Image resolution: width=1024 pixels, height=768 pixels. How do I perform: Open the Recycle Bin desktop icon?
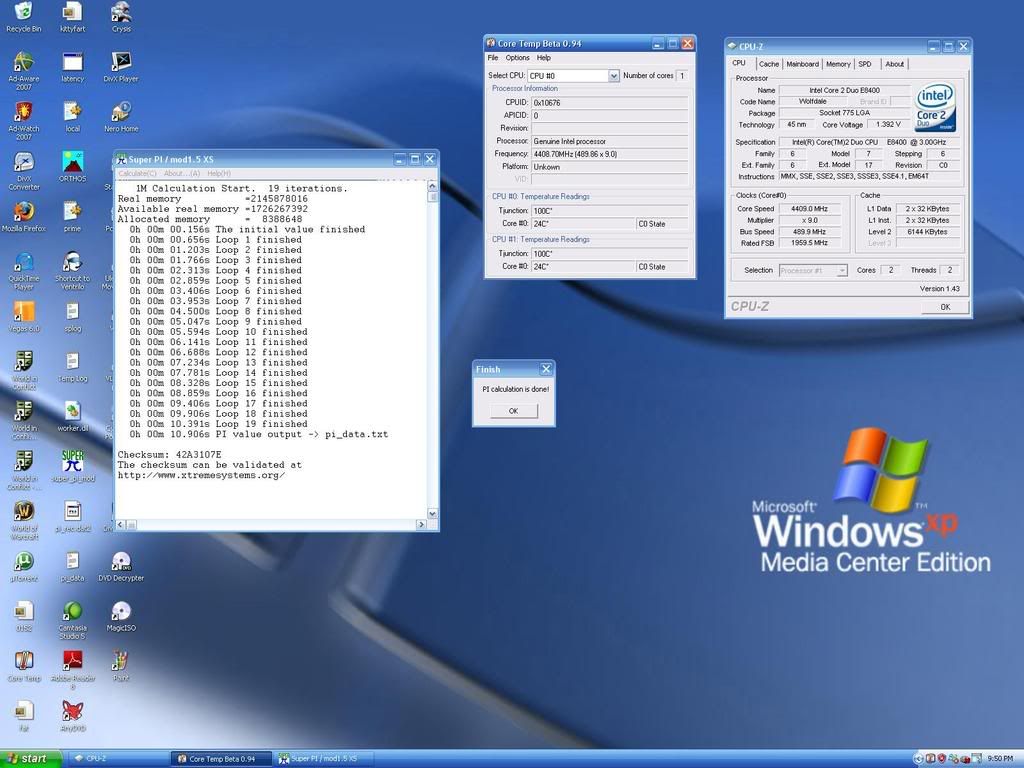[x=24, y=17]
